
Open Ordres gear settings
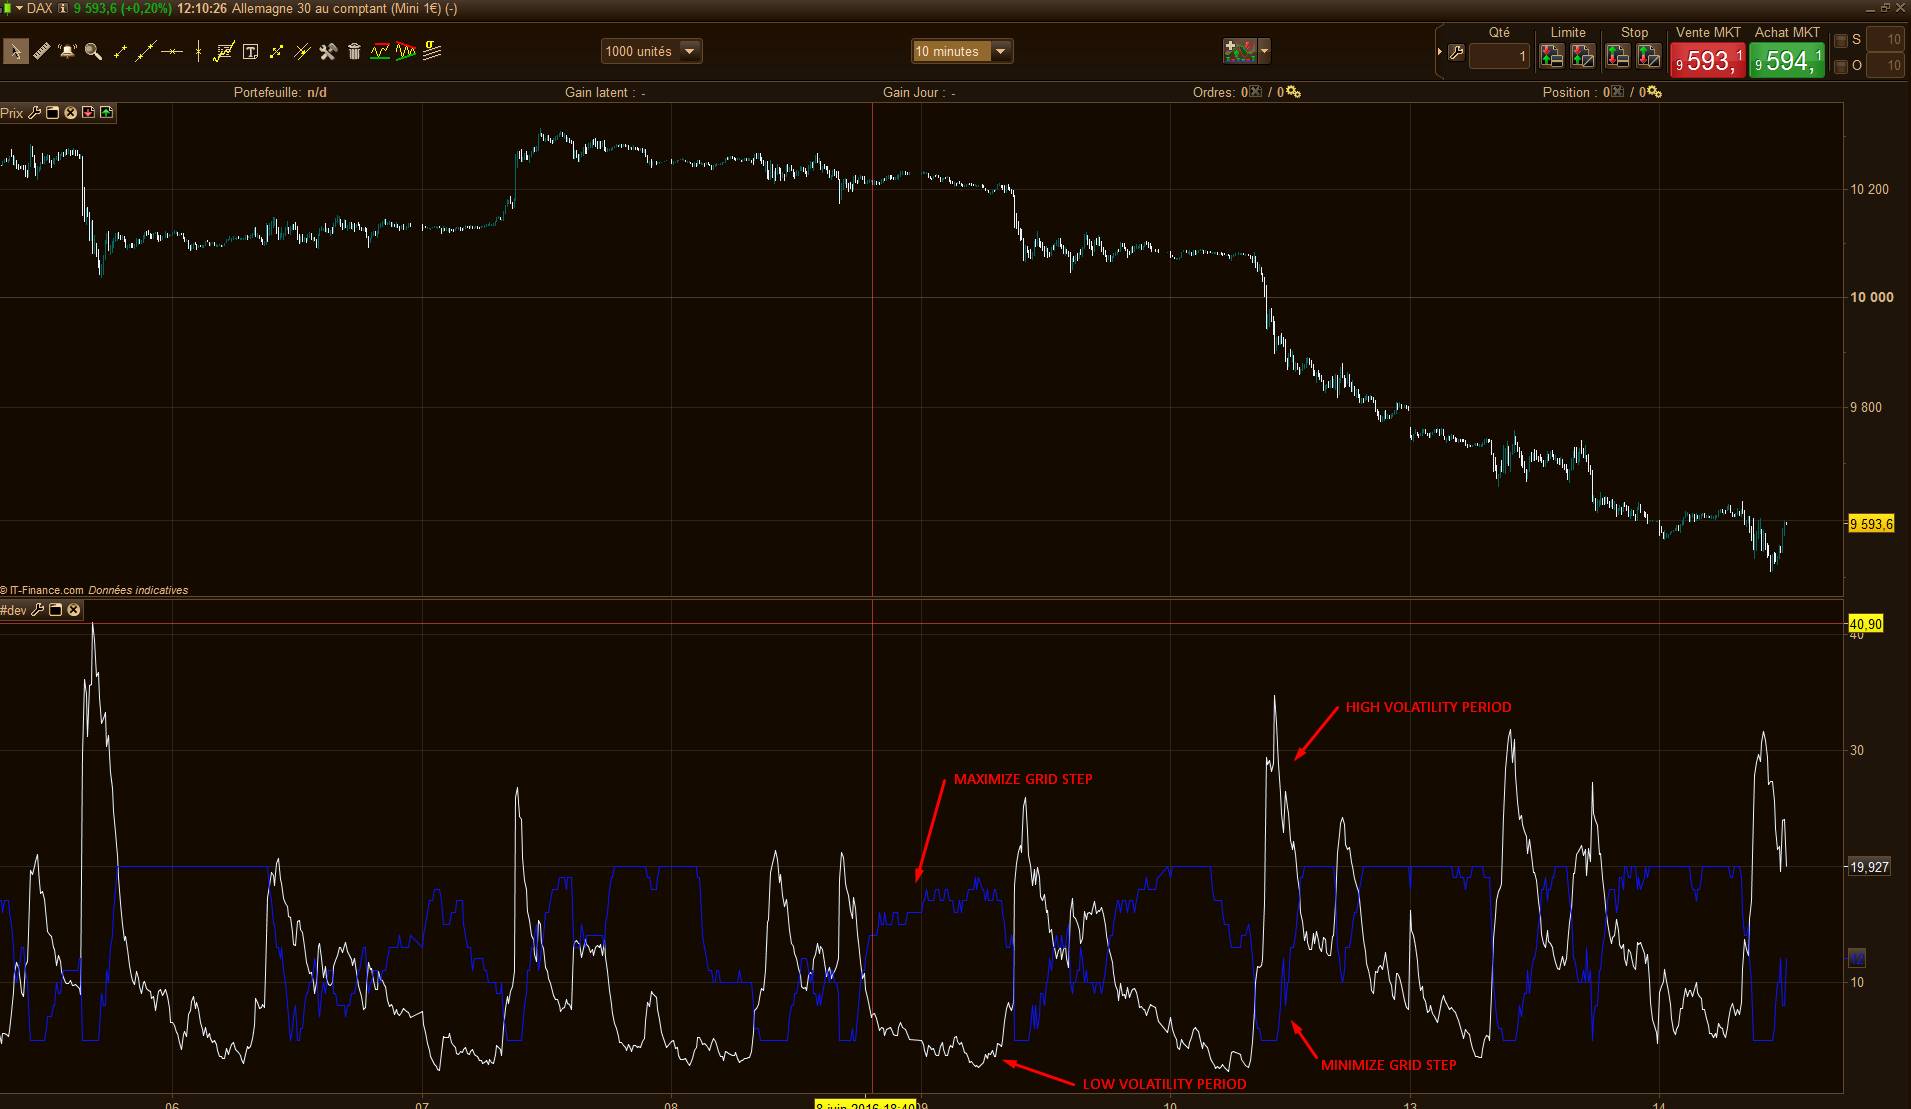pos(1293,92)
